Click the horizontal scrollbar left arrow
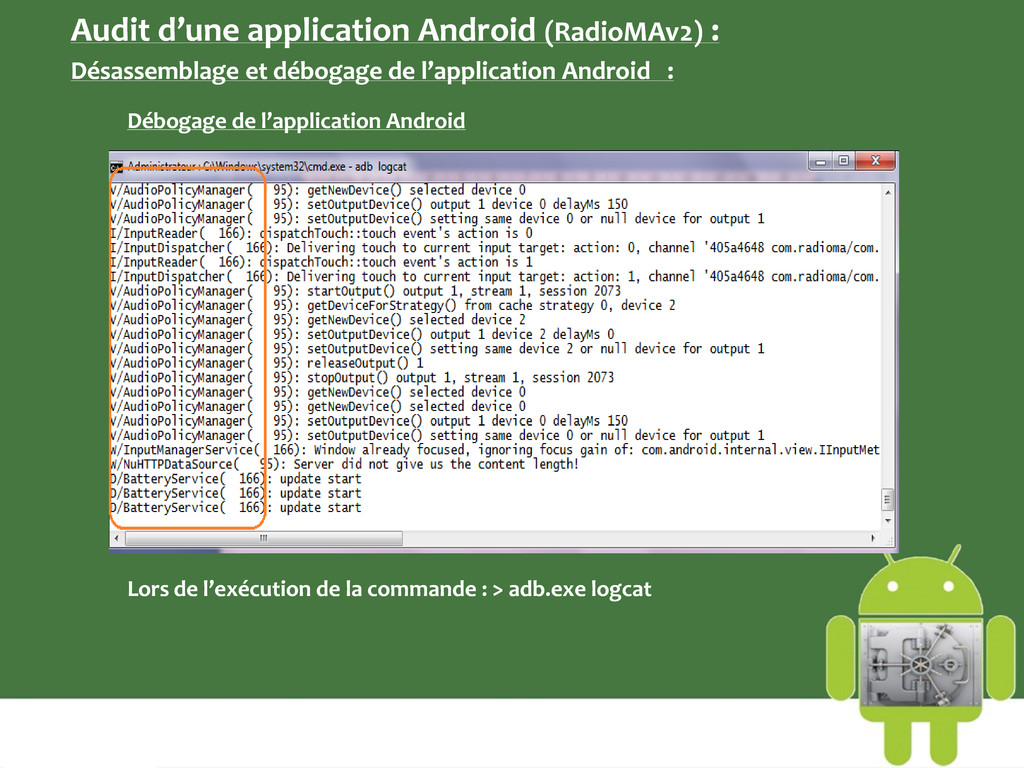Image resolution: width=1024 pixels, height=768 pixels. coord(117,538)
